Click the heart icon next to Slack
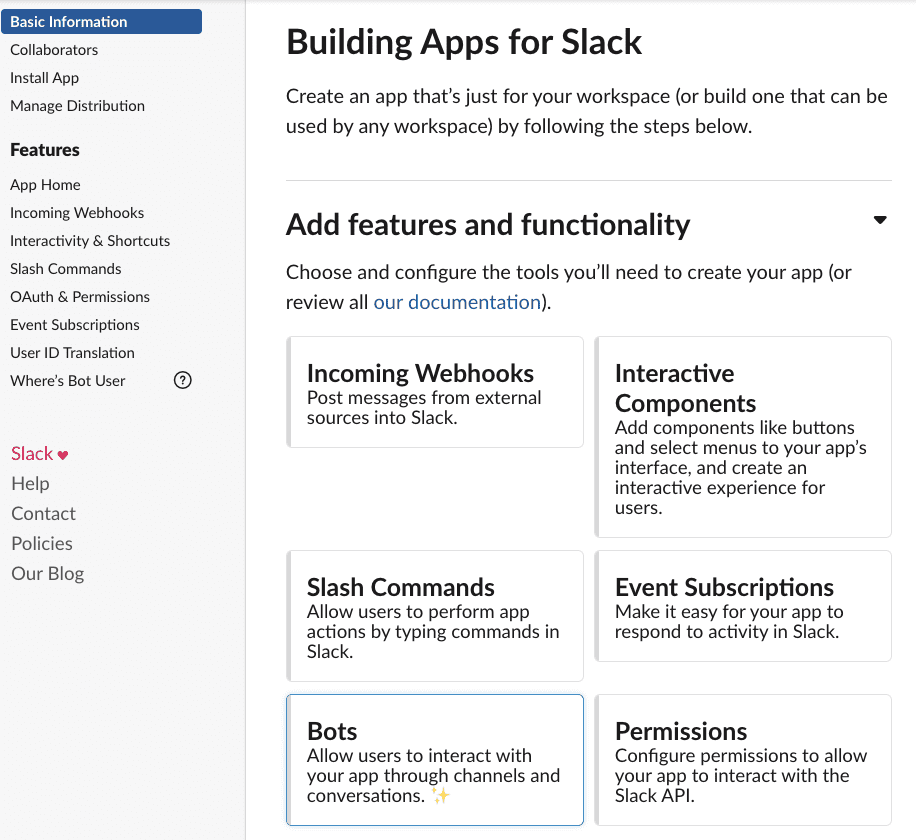The height and width of the screenshot is (840, 916). 61,453
